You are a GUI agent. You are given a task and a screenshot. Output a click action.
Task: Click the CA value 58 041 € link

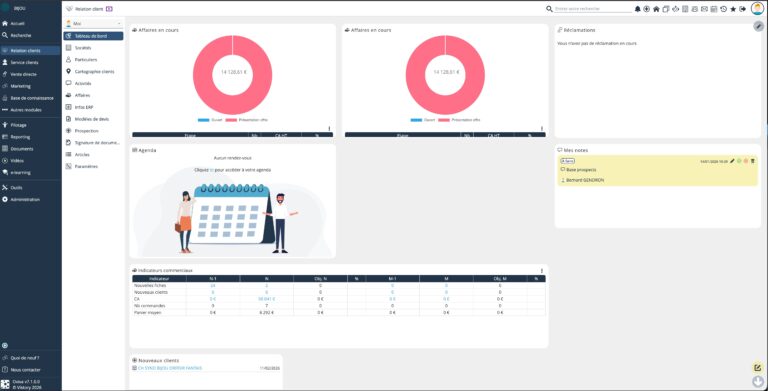tap(266, 299)
